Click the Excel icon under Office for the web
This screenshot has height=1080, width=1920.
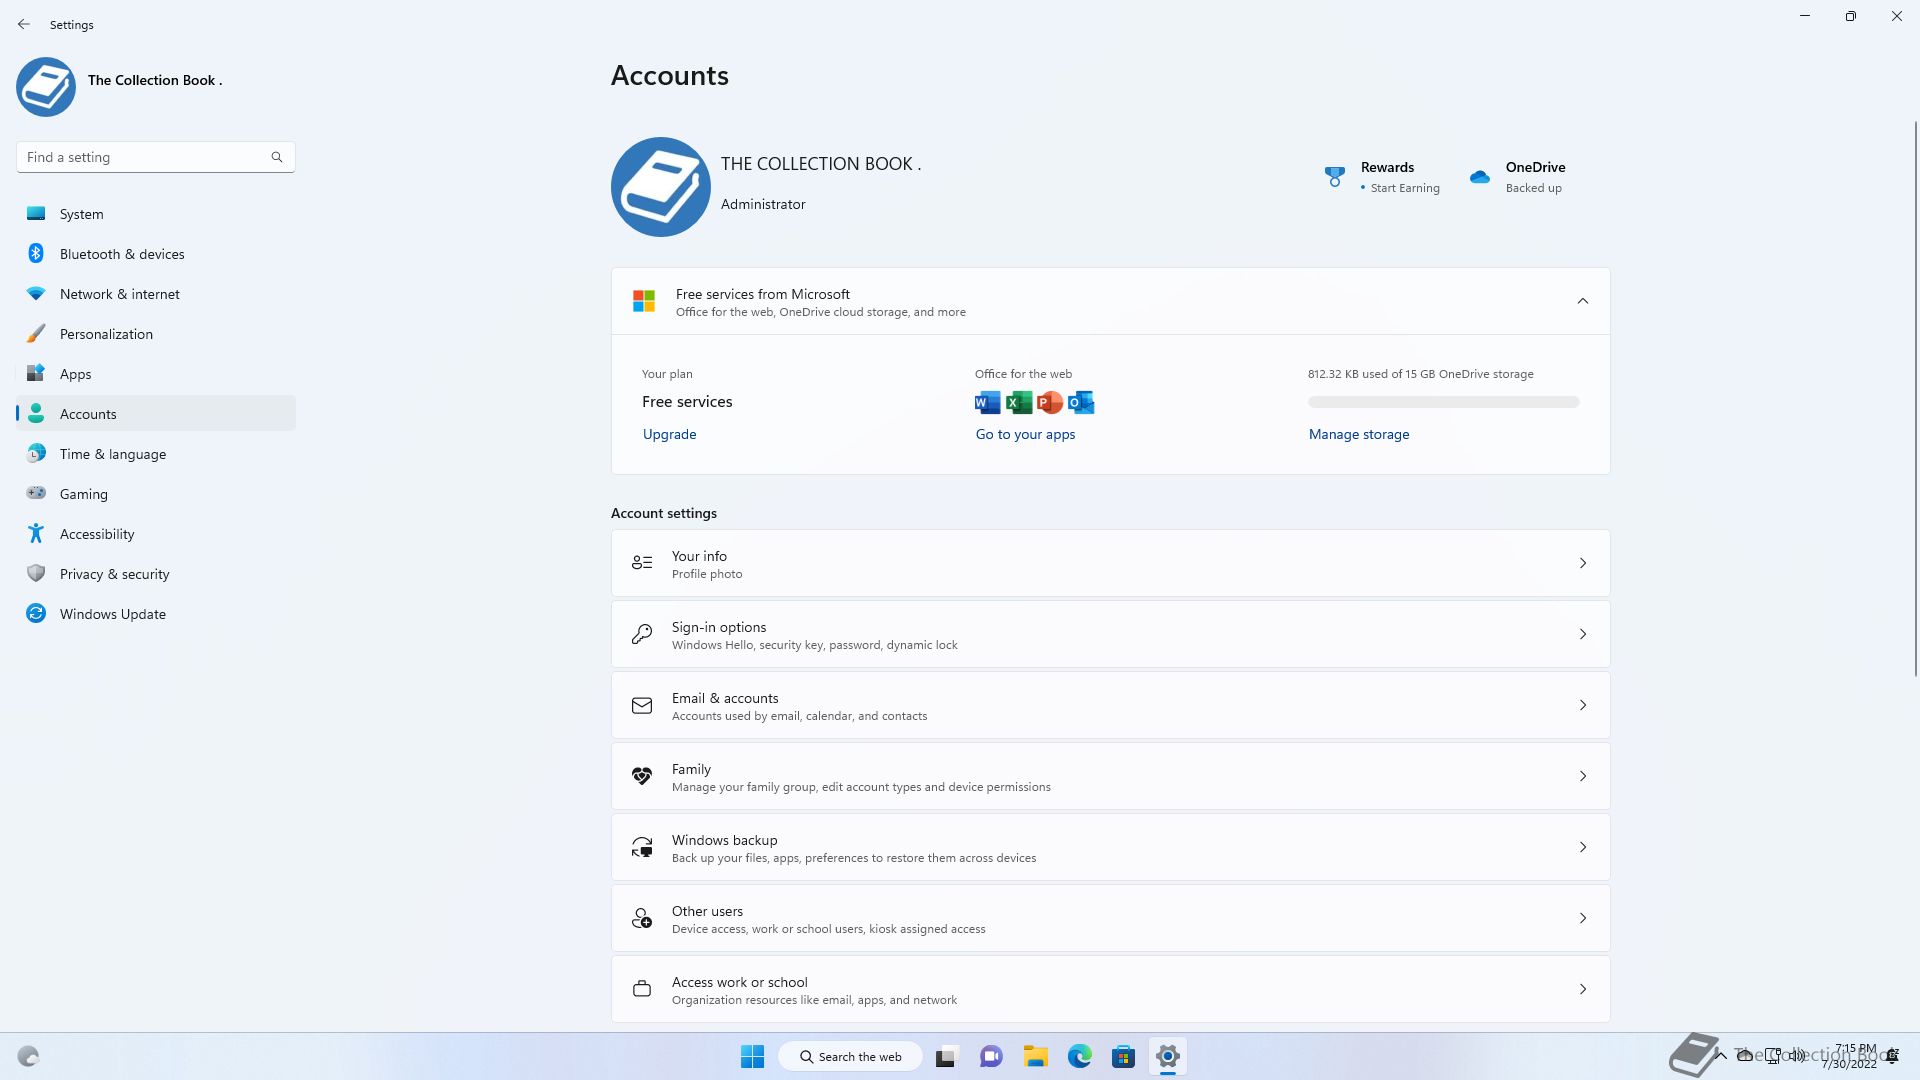click(1018, 403)
